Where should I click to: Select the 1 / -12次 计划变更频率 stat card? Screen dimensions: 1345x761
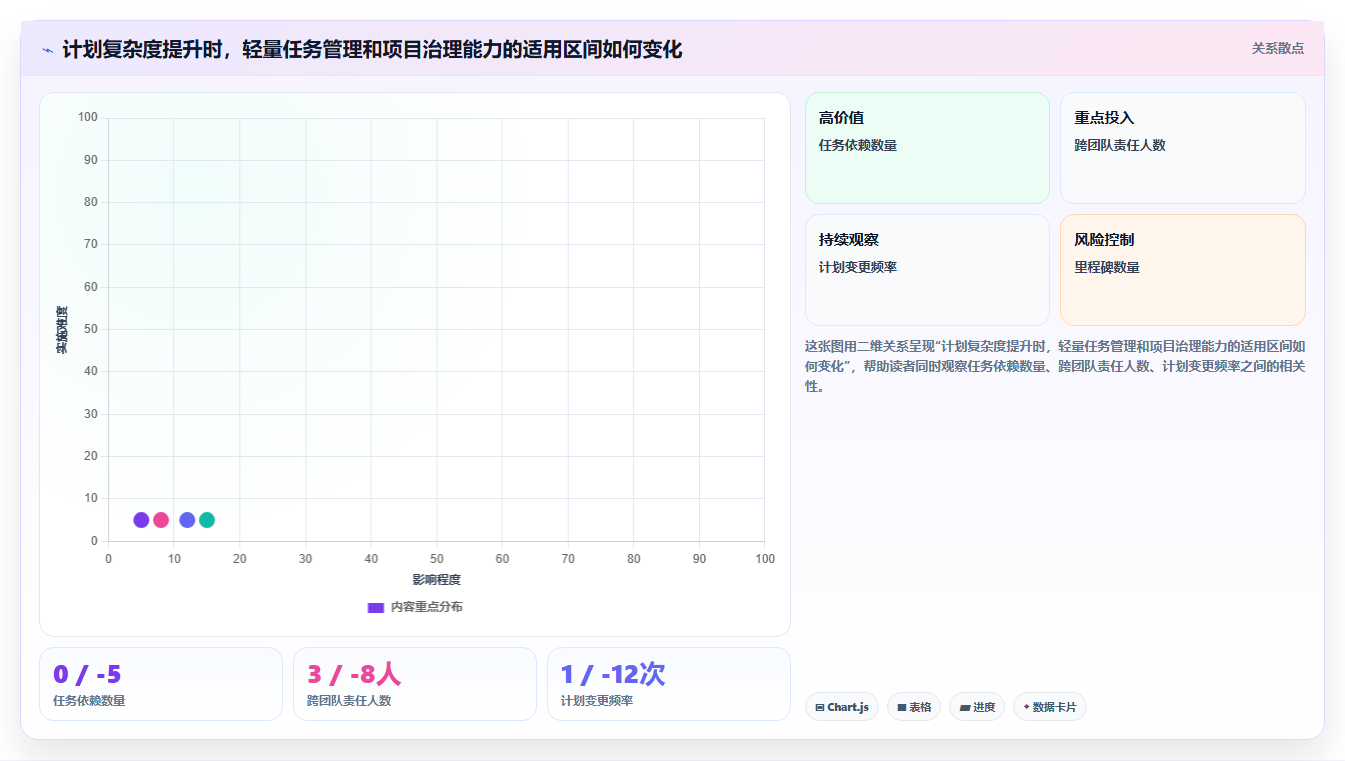tap(669, 684)
